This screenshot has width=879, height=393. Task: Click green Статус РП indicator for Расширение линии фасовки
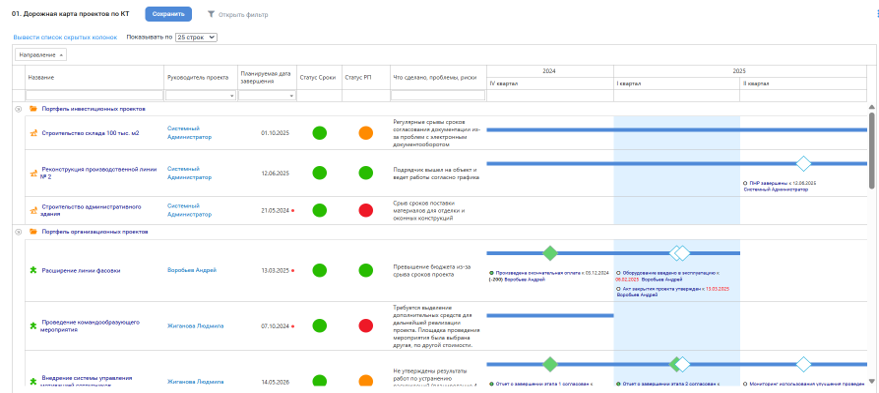(x=366, y=270)
